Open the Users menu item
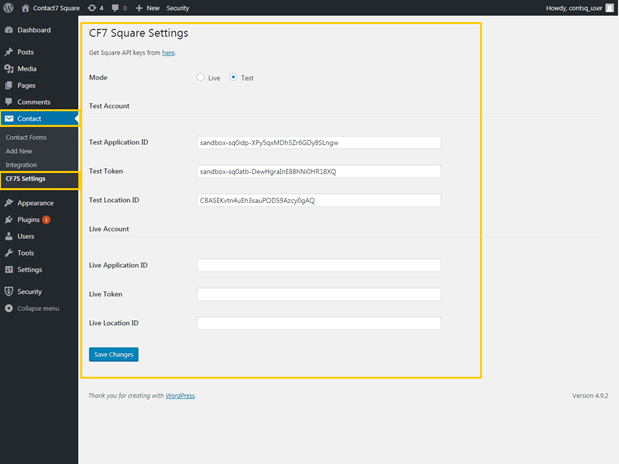 26,236
